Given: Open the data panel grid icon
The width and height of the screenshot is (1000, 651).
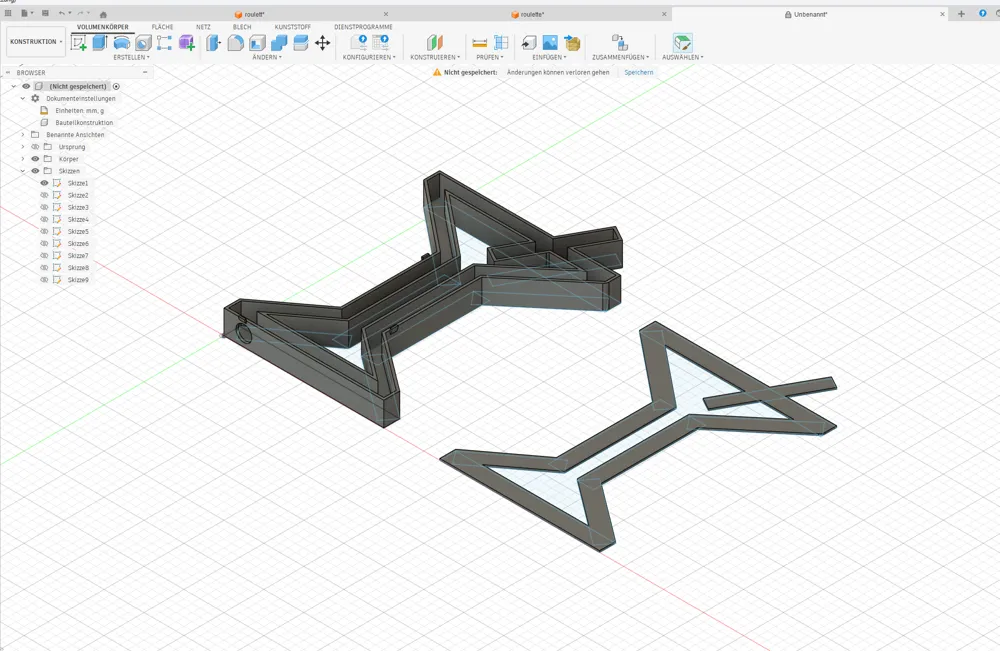Looking at the screenshot, I should (8, 13).
